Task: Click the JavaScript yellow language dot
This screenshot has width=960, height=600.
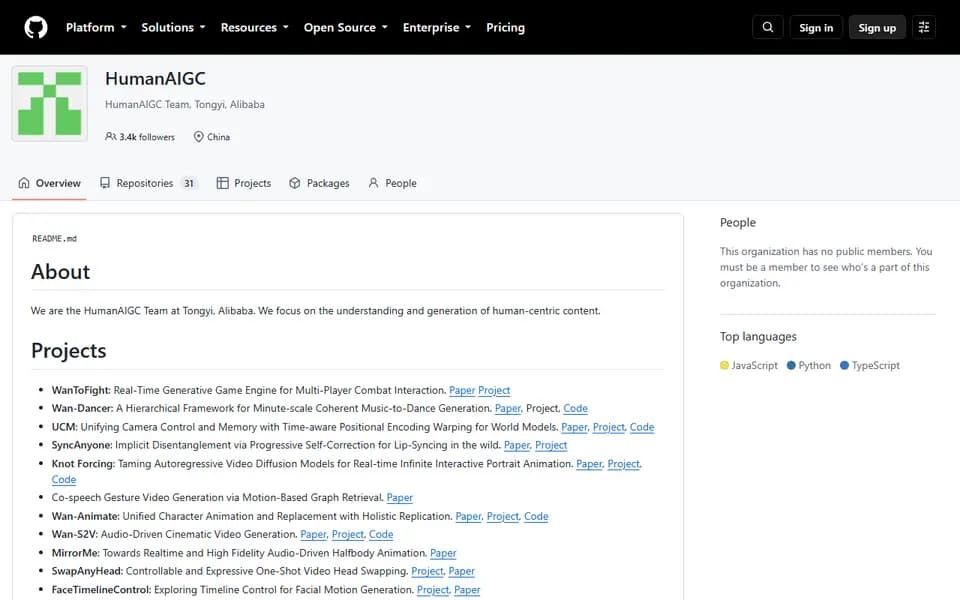Action: [x=724, y=366]
